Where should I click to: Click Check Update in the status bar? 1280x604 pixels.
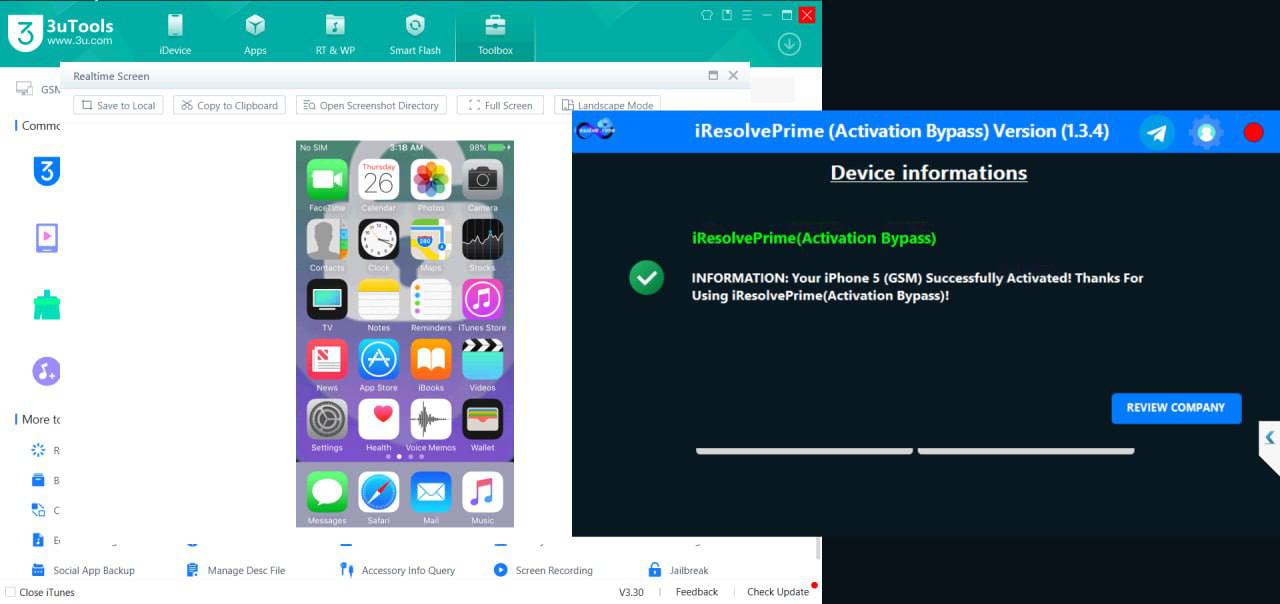[x=778, y=592]
